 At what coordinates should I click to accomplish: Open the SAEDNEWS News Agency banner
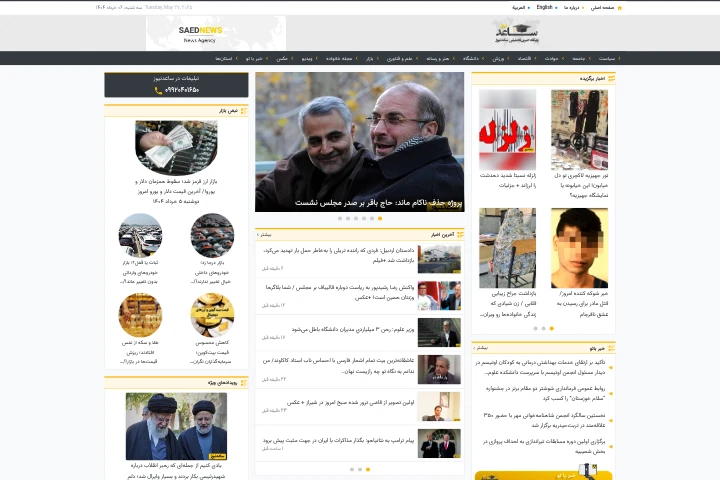click(216, 34)
